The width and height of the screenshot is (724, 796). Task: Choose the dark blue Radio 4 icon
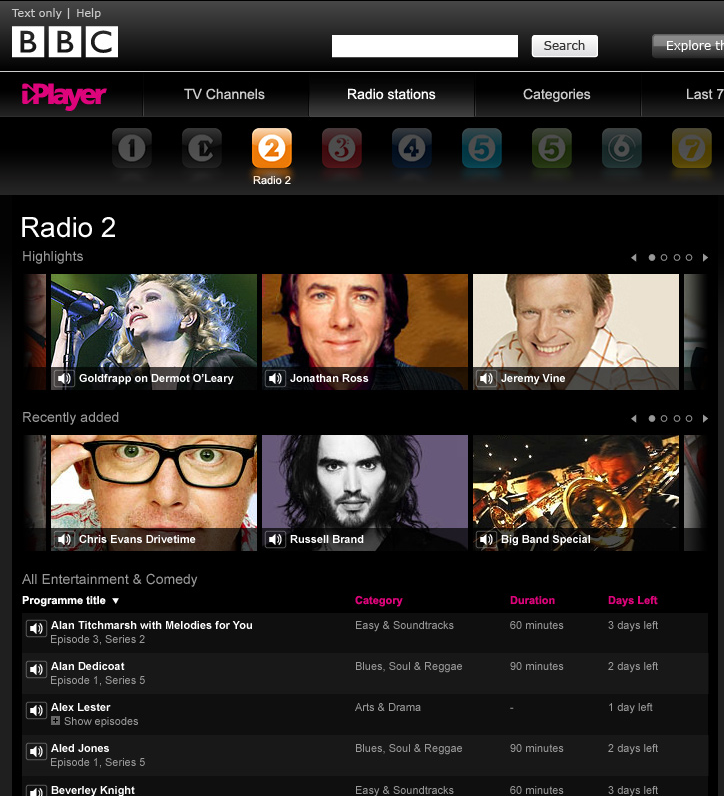412,149
